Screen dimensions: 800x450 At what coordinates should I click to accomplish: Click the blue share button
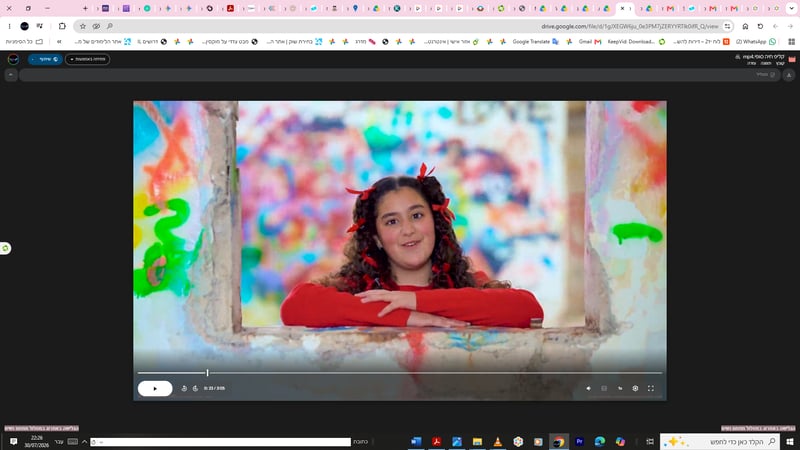pyautogui.click(x=45, y=59)
